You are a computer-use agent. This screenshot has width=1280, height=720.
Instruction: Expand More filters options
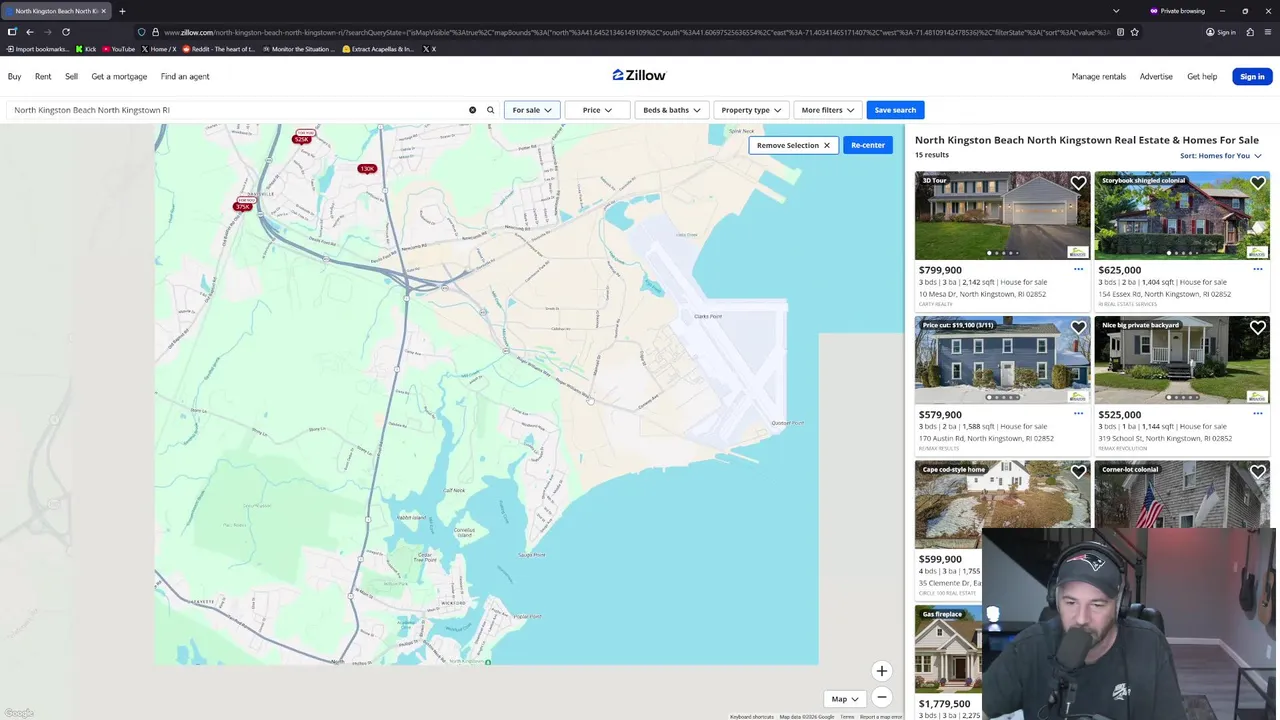827,110
